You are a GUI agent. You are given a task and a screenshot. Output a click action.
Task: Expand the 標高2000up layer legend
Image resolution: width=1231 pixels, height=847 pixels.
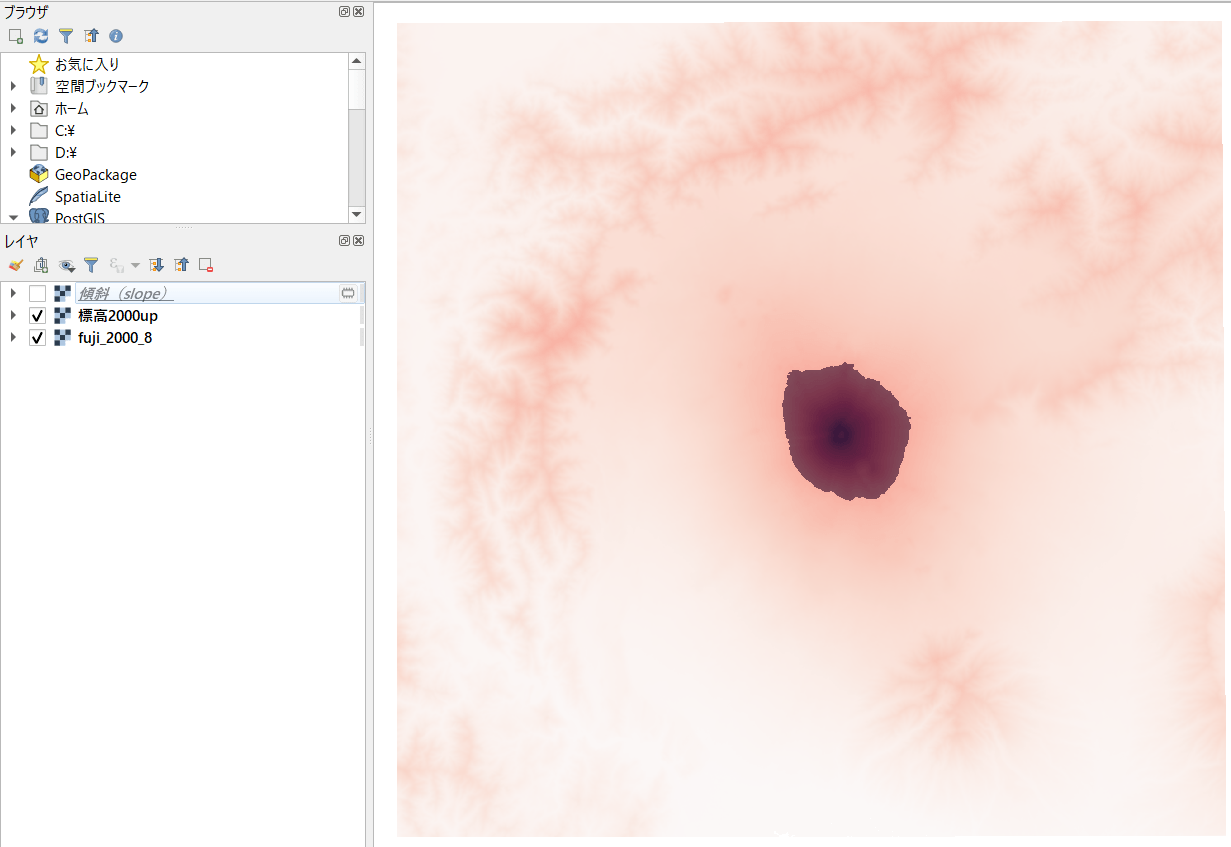coord(13,315)
